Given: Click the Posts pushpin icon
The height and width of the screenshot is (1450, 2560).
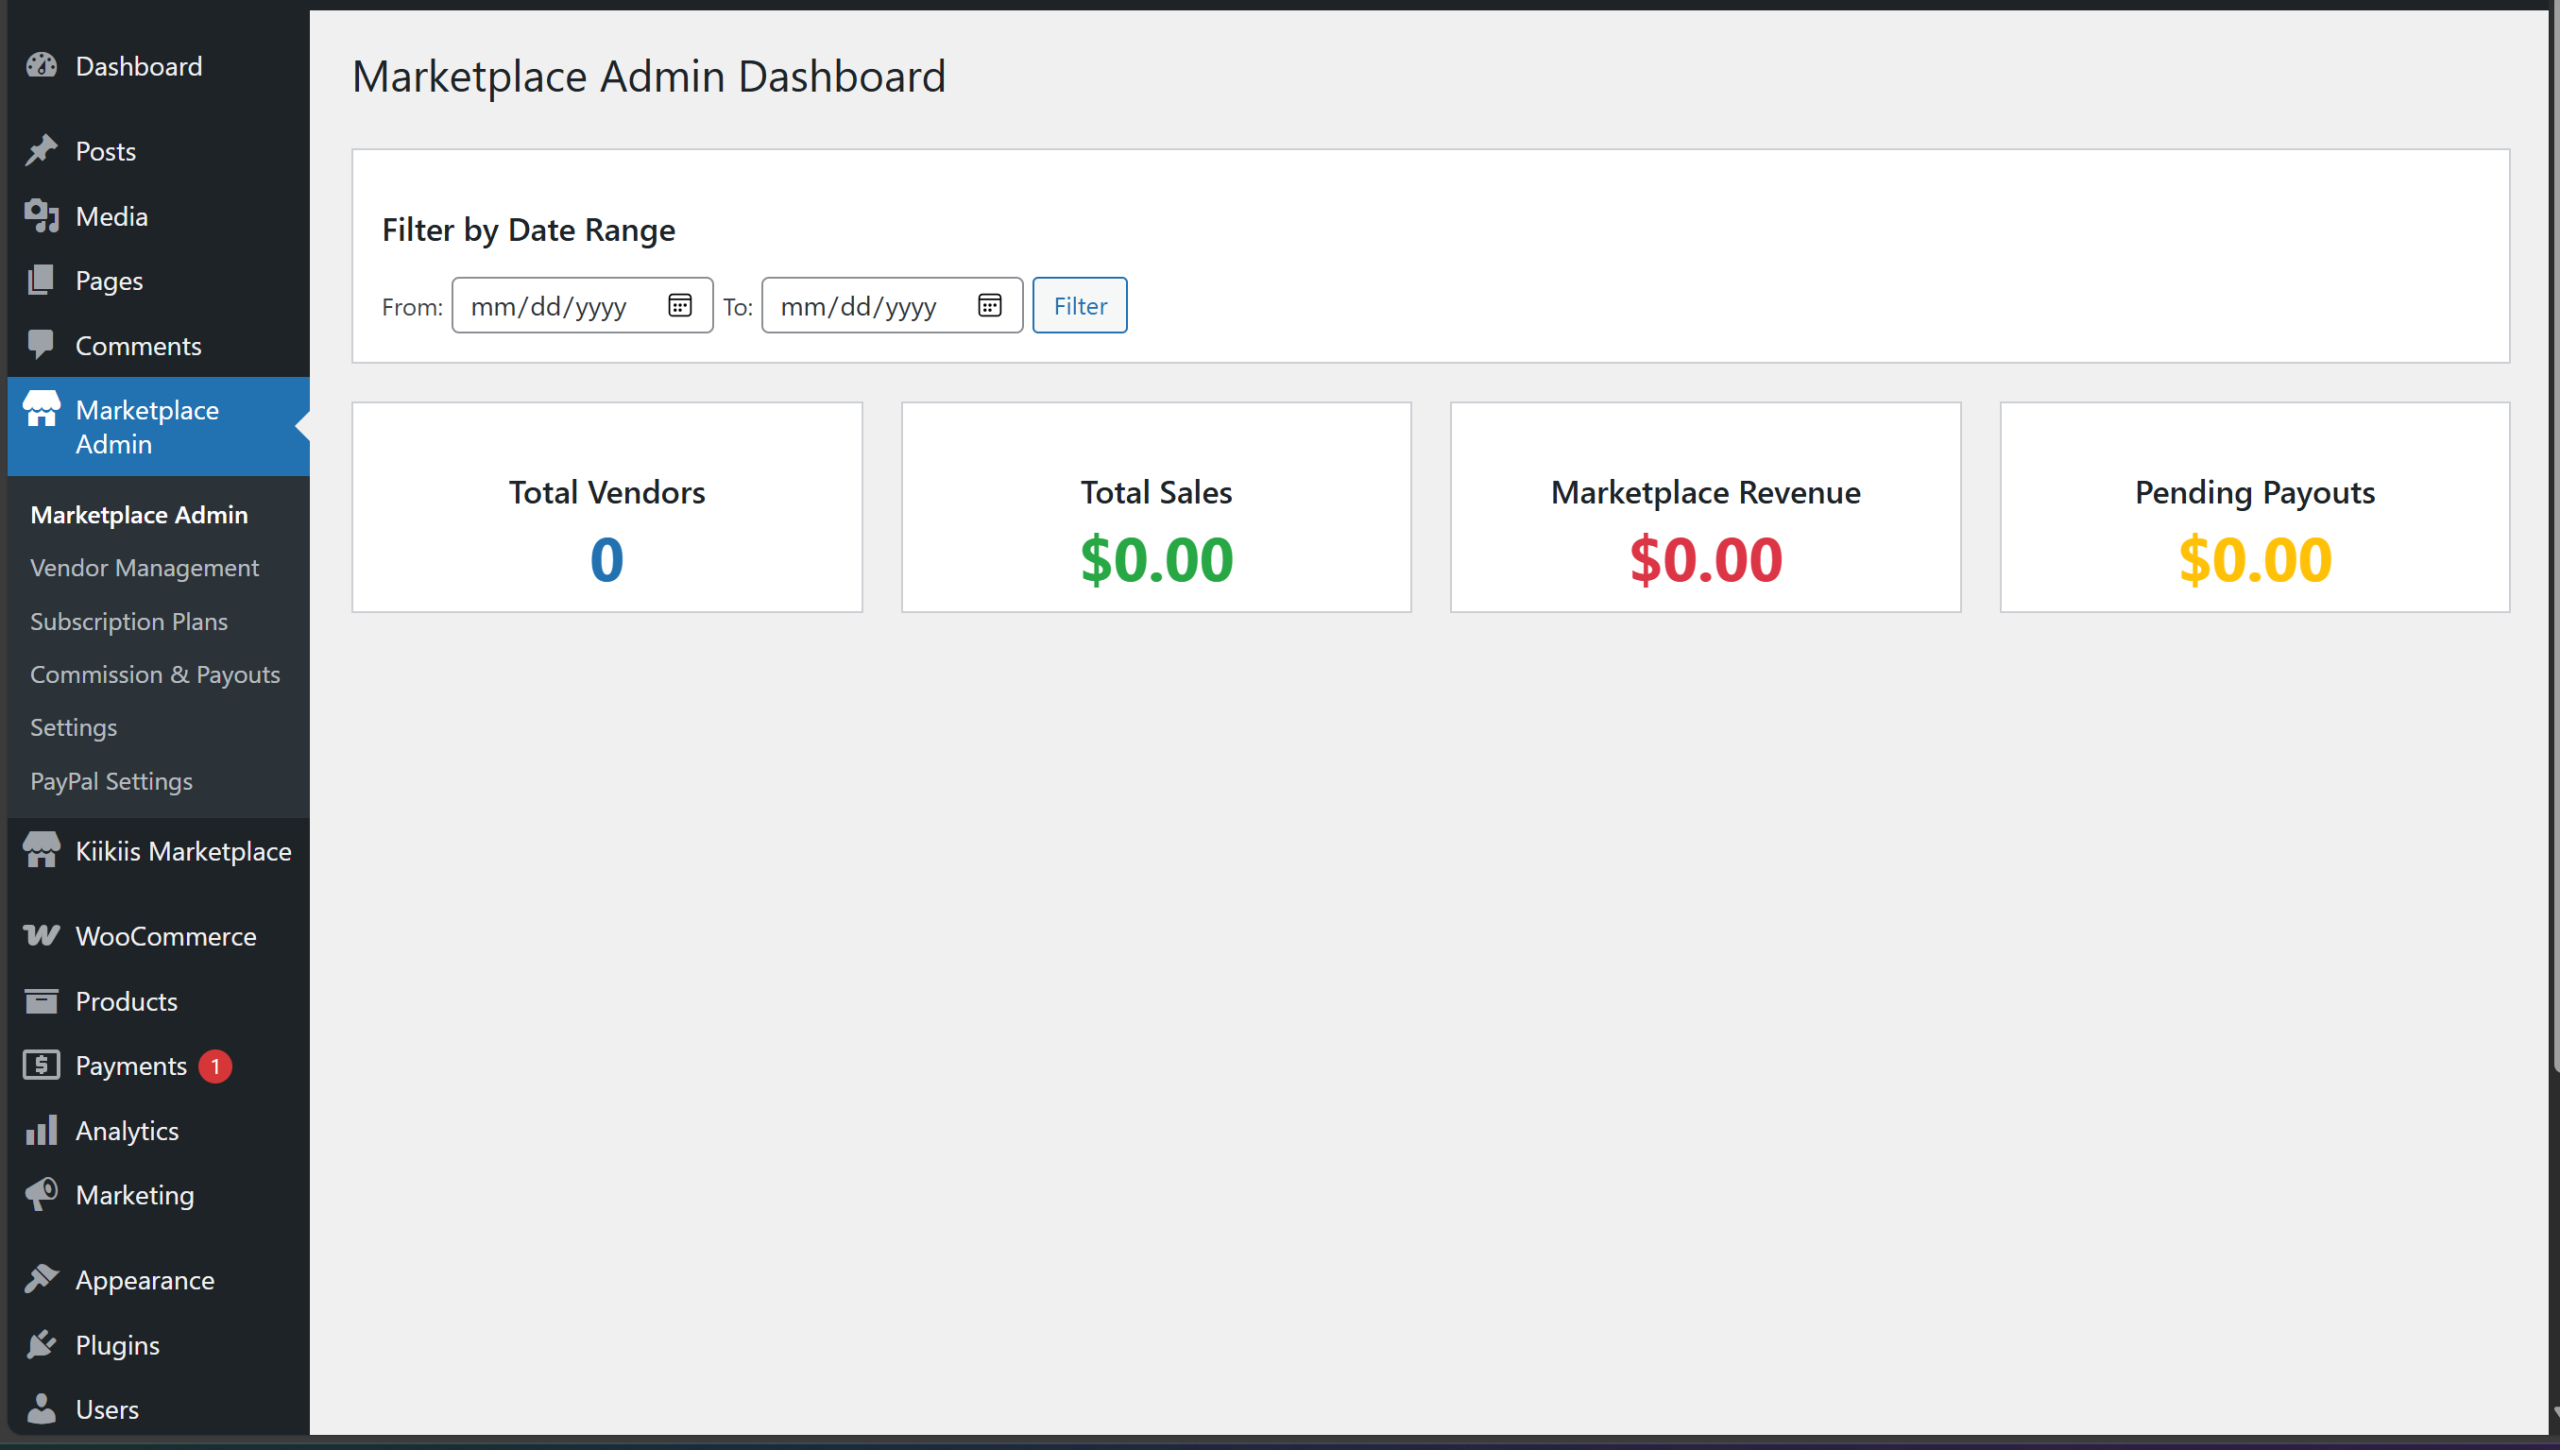Looking at the screenshot, I should [41, 151].
